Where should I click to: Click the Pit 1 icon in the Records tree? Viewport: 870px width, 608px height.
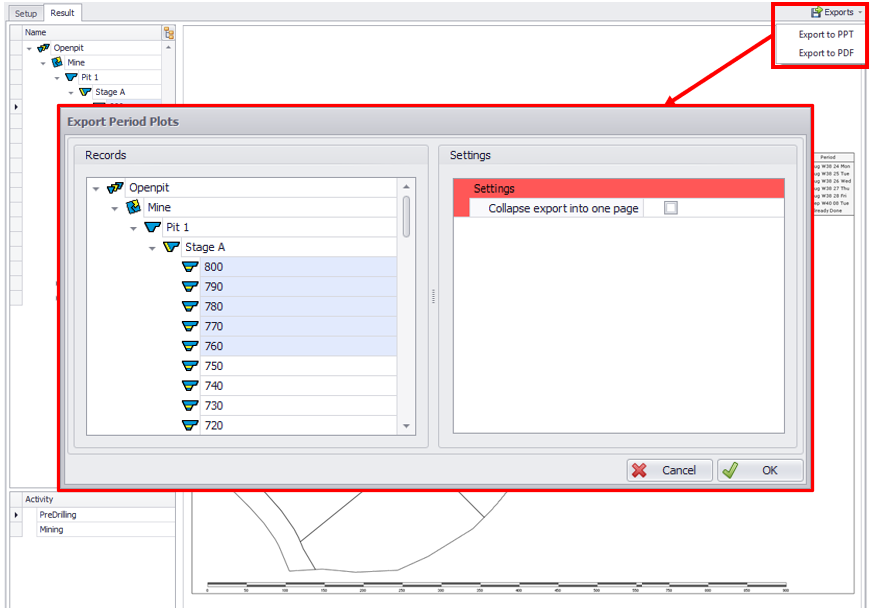152,227
